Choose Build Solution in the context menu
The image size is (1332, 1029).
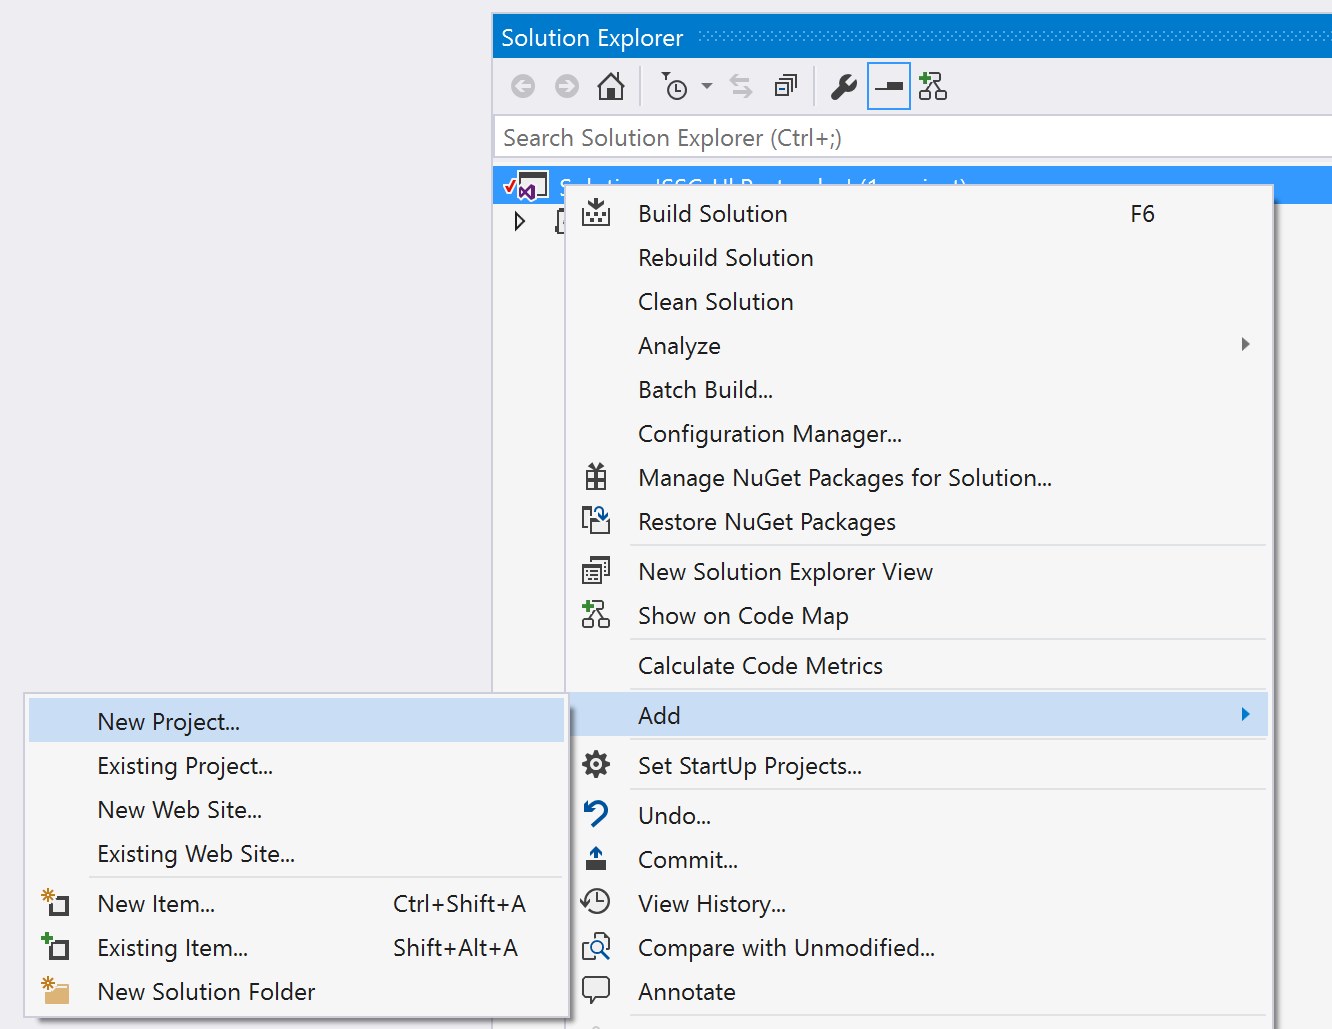click(712, 214)
